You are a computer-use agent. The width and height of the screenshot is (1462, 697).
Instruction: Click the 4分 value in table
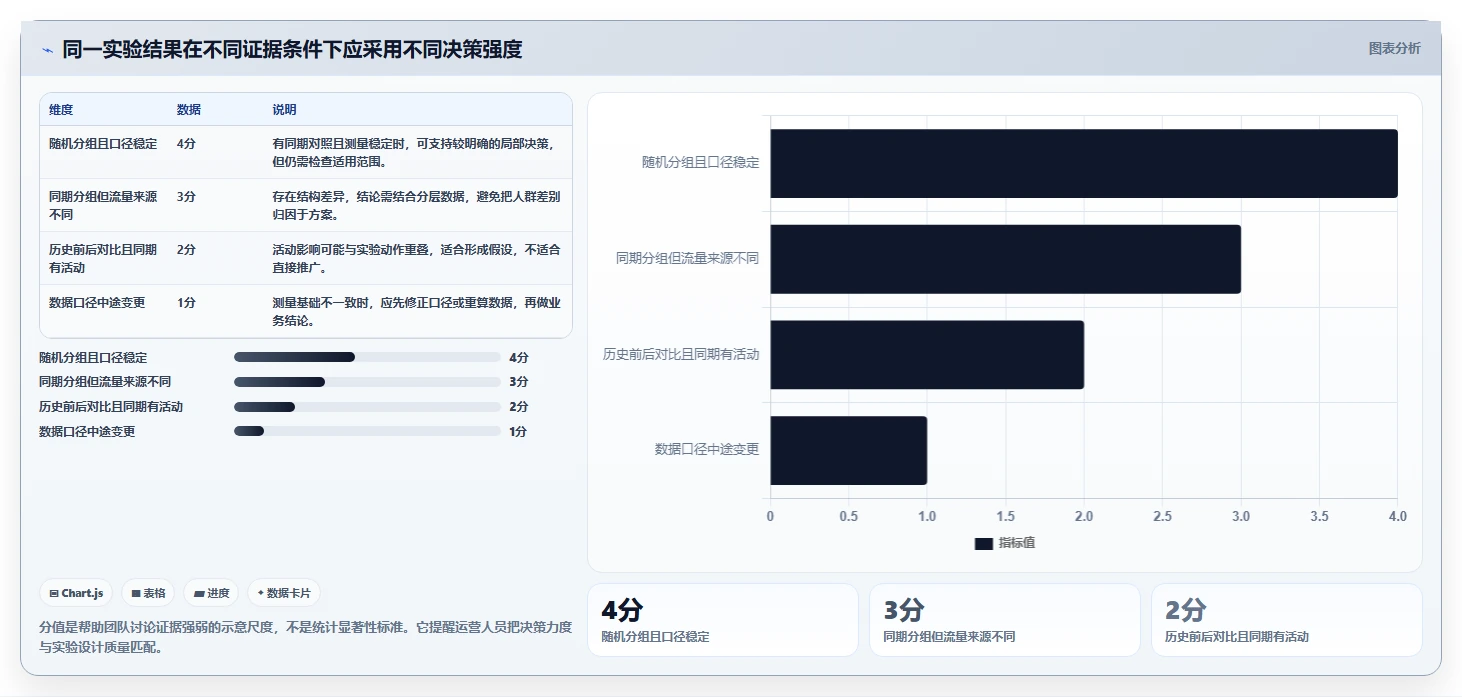(186, 144)
